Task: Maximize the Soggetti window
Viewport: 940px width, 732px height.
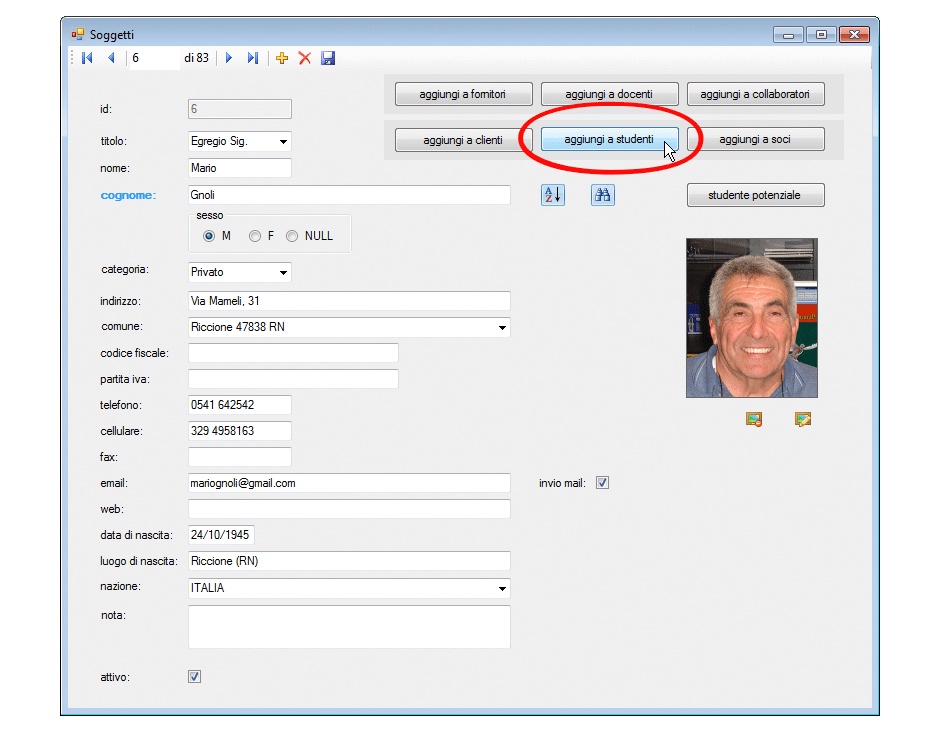Action: (x=821, y=35)
